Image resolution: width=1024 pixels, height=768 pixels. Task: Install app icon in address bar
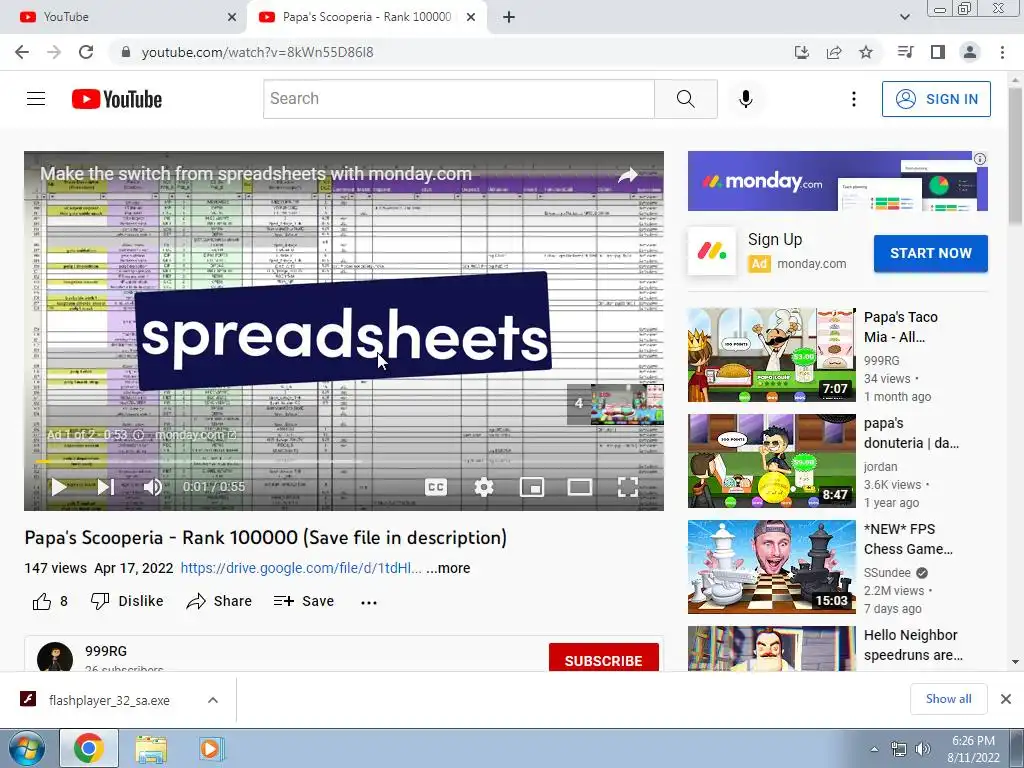[x=801, y=52]
